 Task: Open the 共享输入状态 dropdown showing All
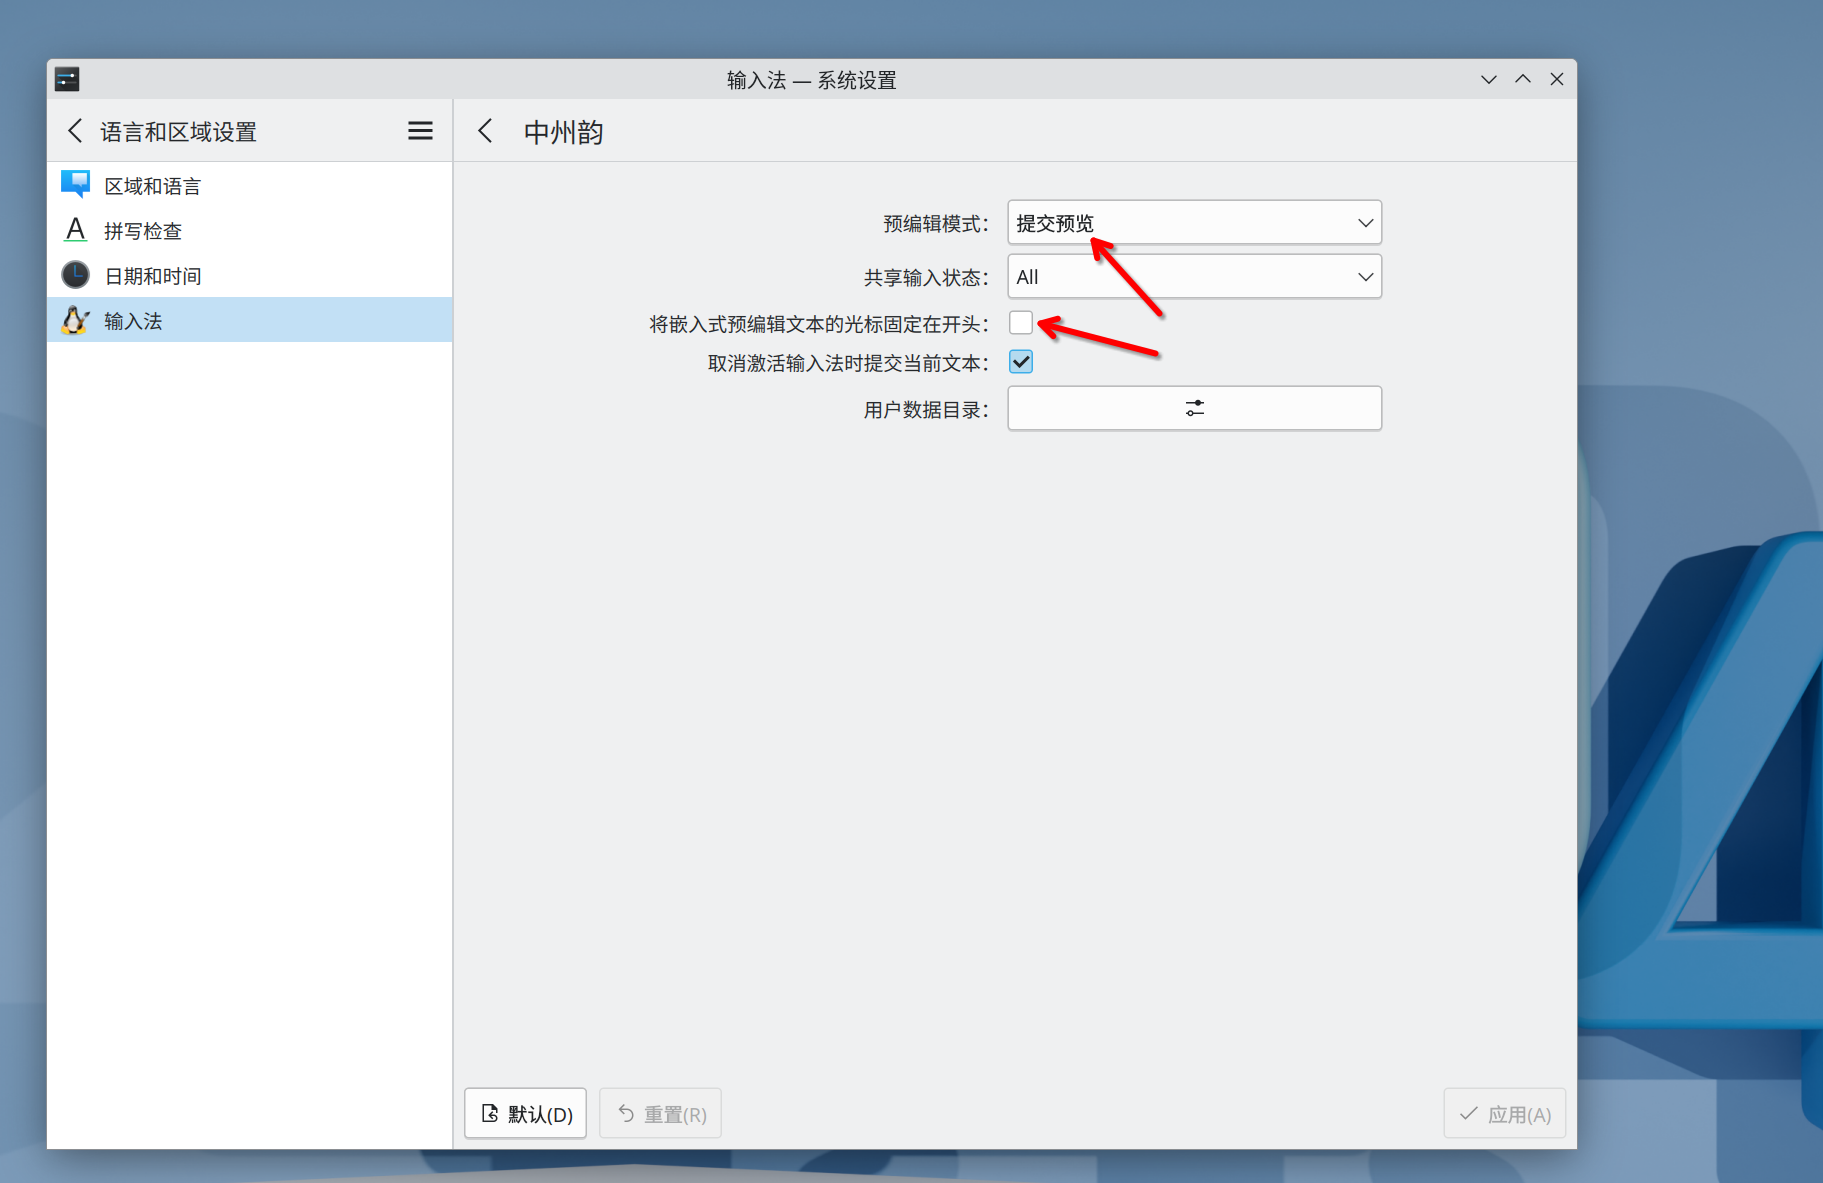click(1194, 277)
